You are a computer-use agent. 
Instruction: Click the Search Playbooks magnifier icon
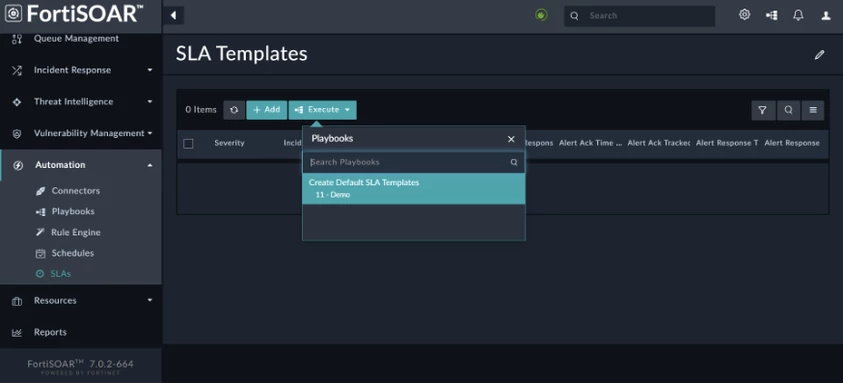[x=514, y=162]
